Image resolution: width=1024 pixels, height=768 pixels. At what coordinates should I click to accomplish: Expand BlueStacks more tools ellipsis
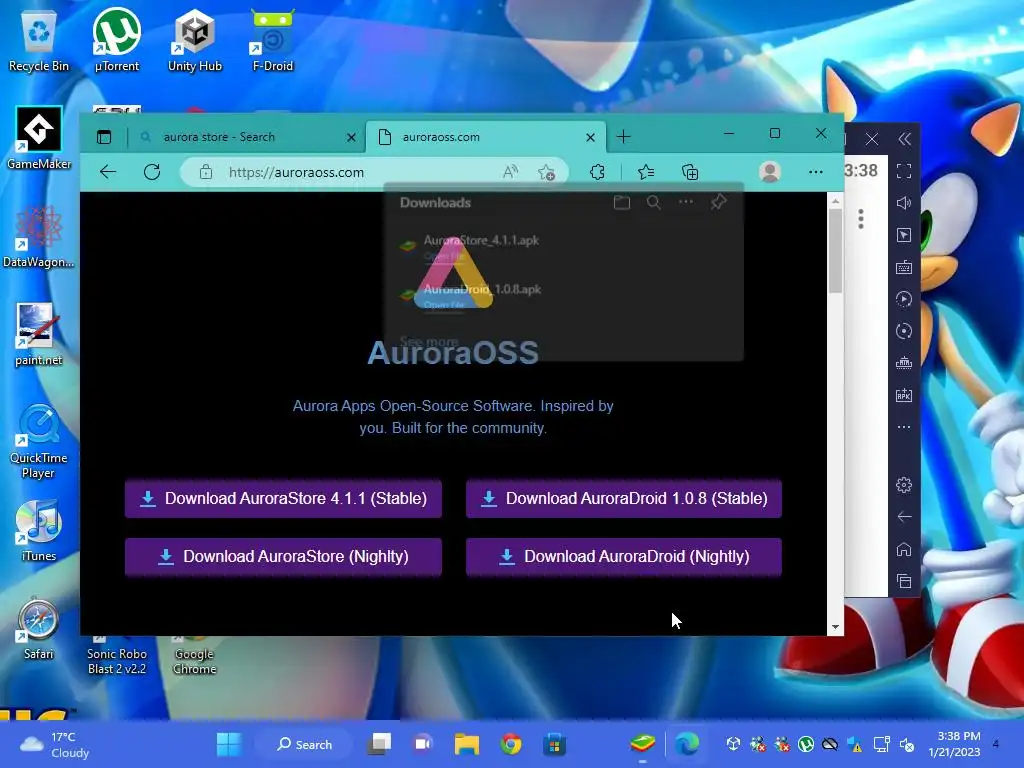pyautogui.click(x=904, y=427)
